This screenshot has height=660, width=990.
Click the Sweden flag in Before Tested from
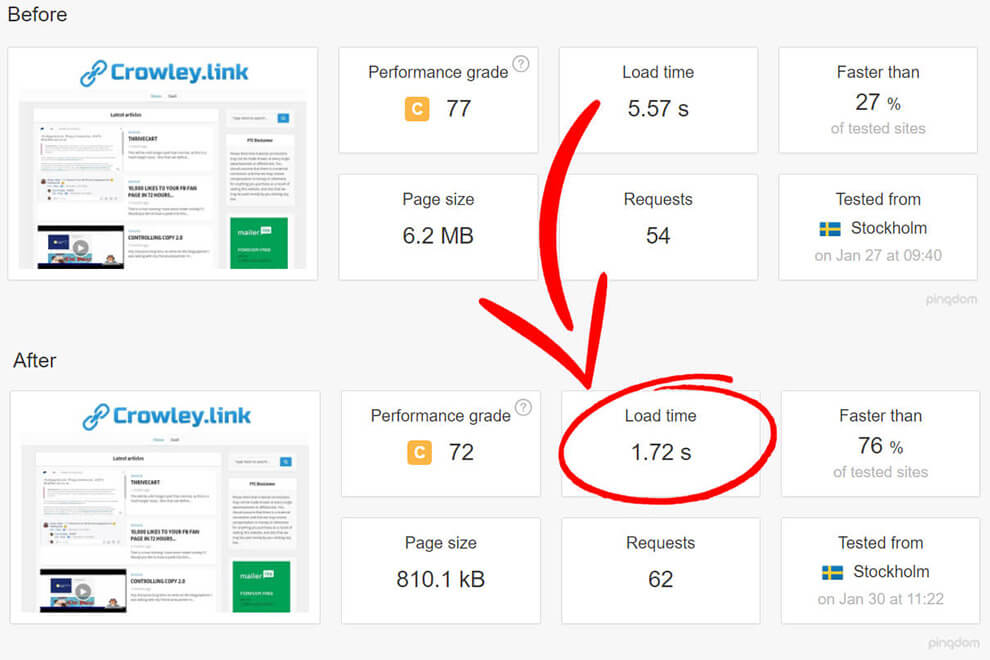tap(830, 229)
